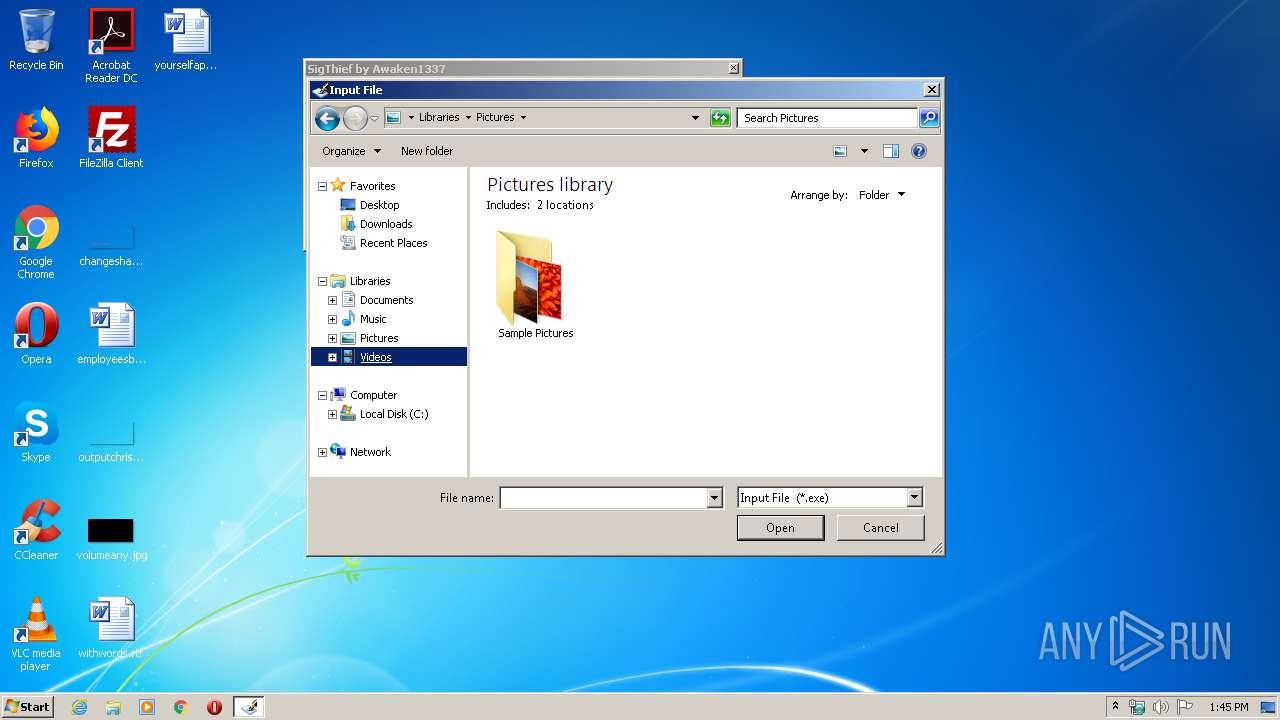
Task: Select Local Disk (C:)
Action: click(x=393, y=414)
